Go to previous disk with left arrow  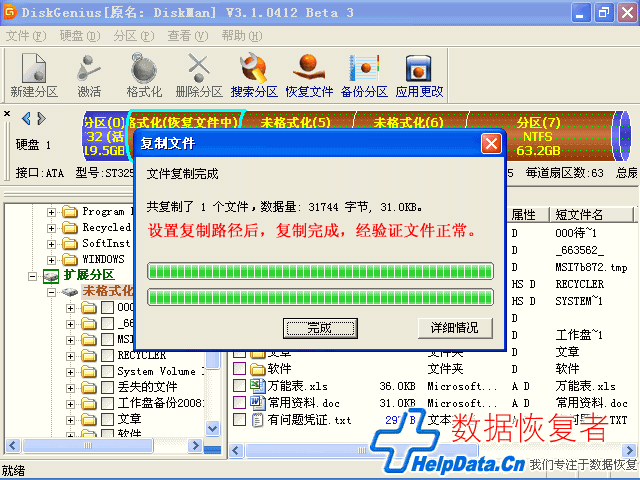pyautogui.click(x=27, y=119)
